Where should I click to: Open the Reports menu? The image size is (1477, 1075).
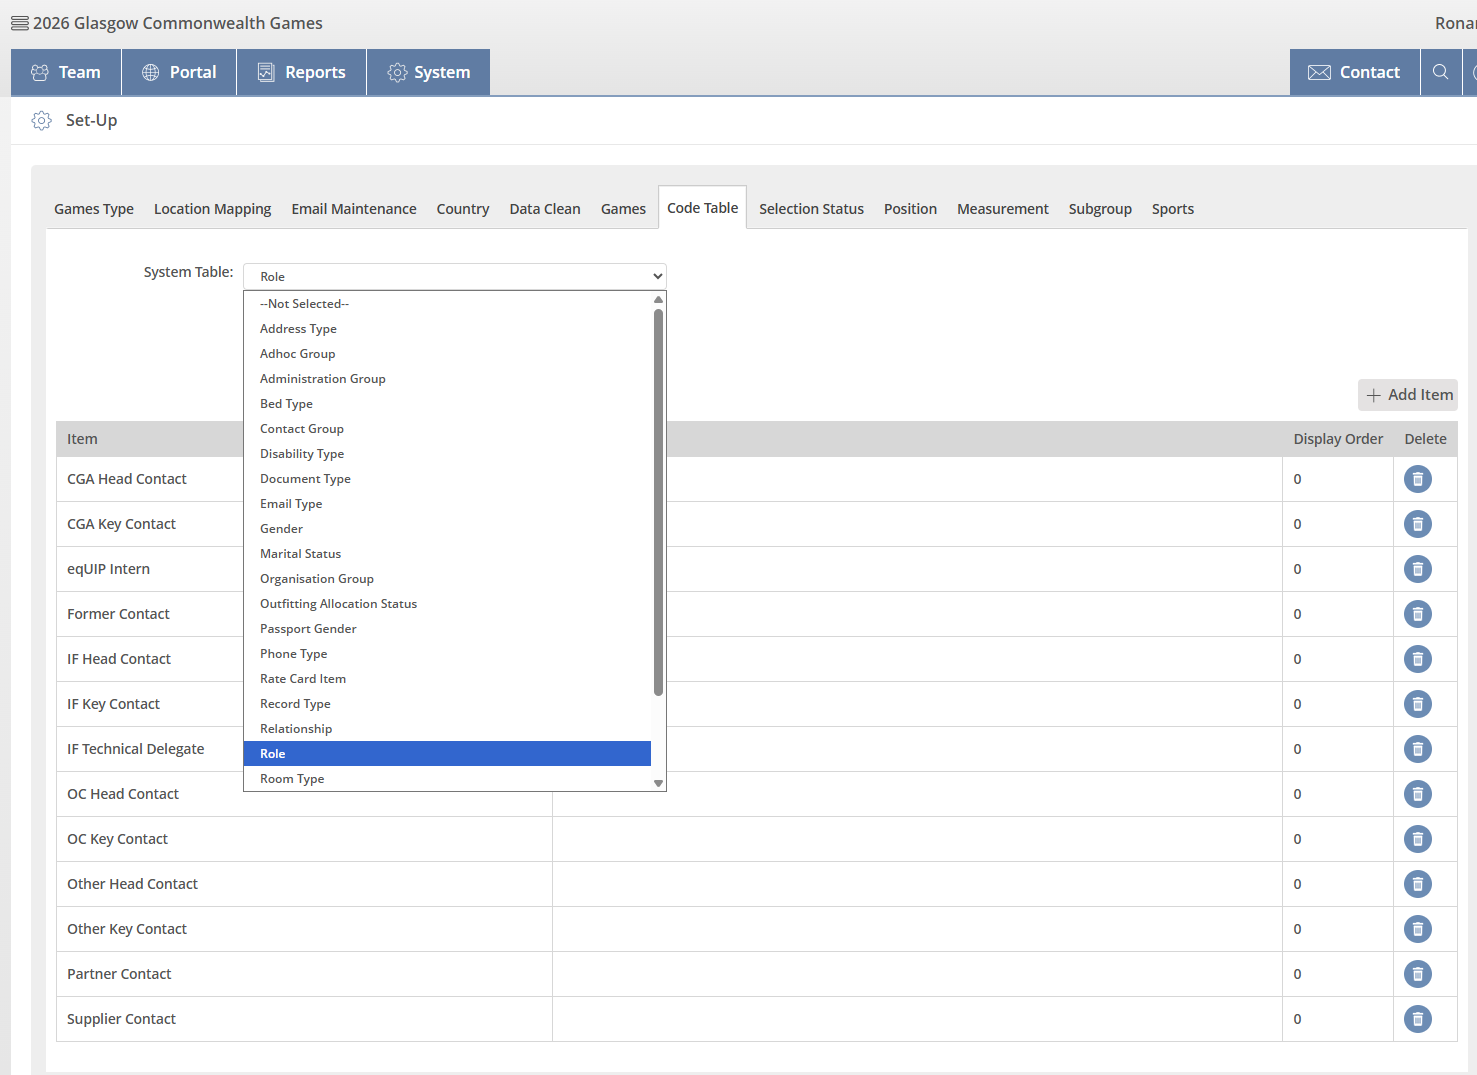302,72
